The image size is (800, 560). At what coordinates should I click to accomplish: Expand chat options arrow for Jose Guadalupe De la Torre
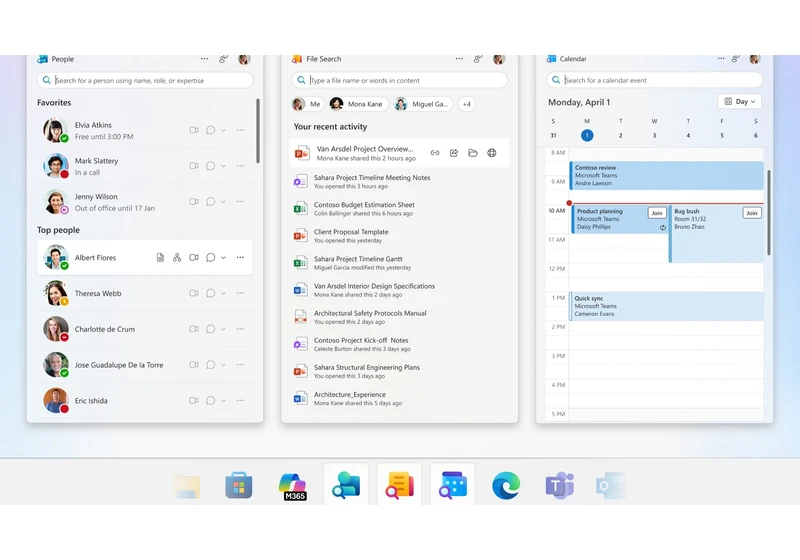coord(223,365)
